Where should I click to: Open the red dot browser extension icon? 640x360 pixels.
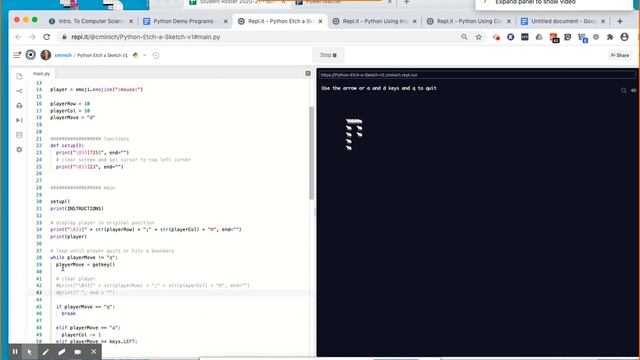[496, 37]
